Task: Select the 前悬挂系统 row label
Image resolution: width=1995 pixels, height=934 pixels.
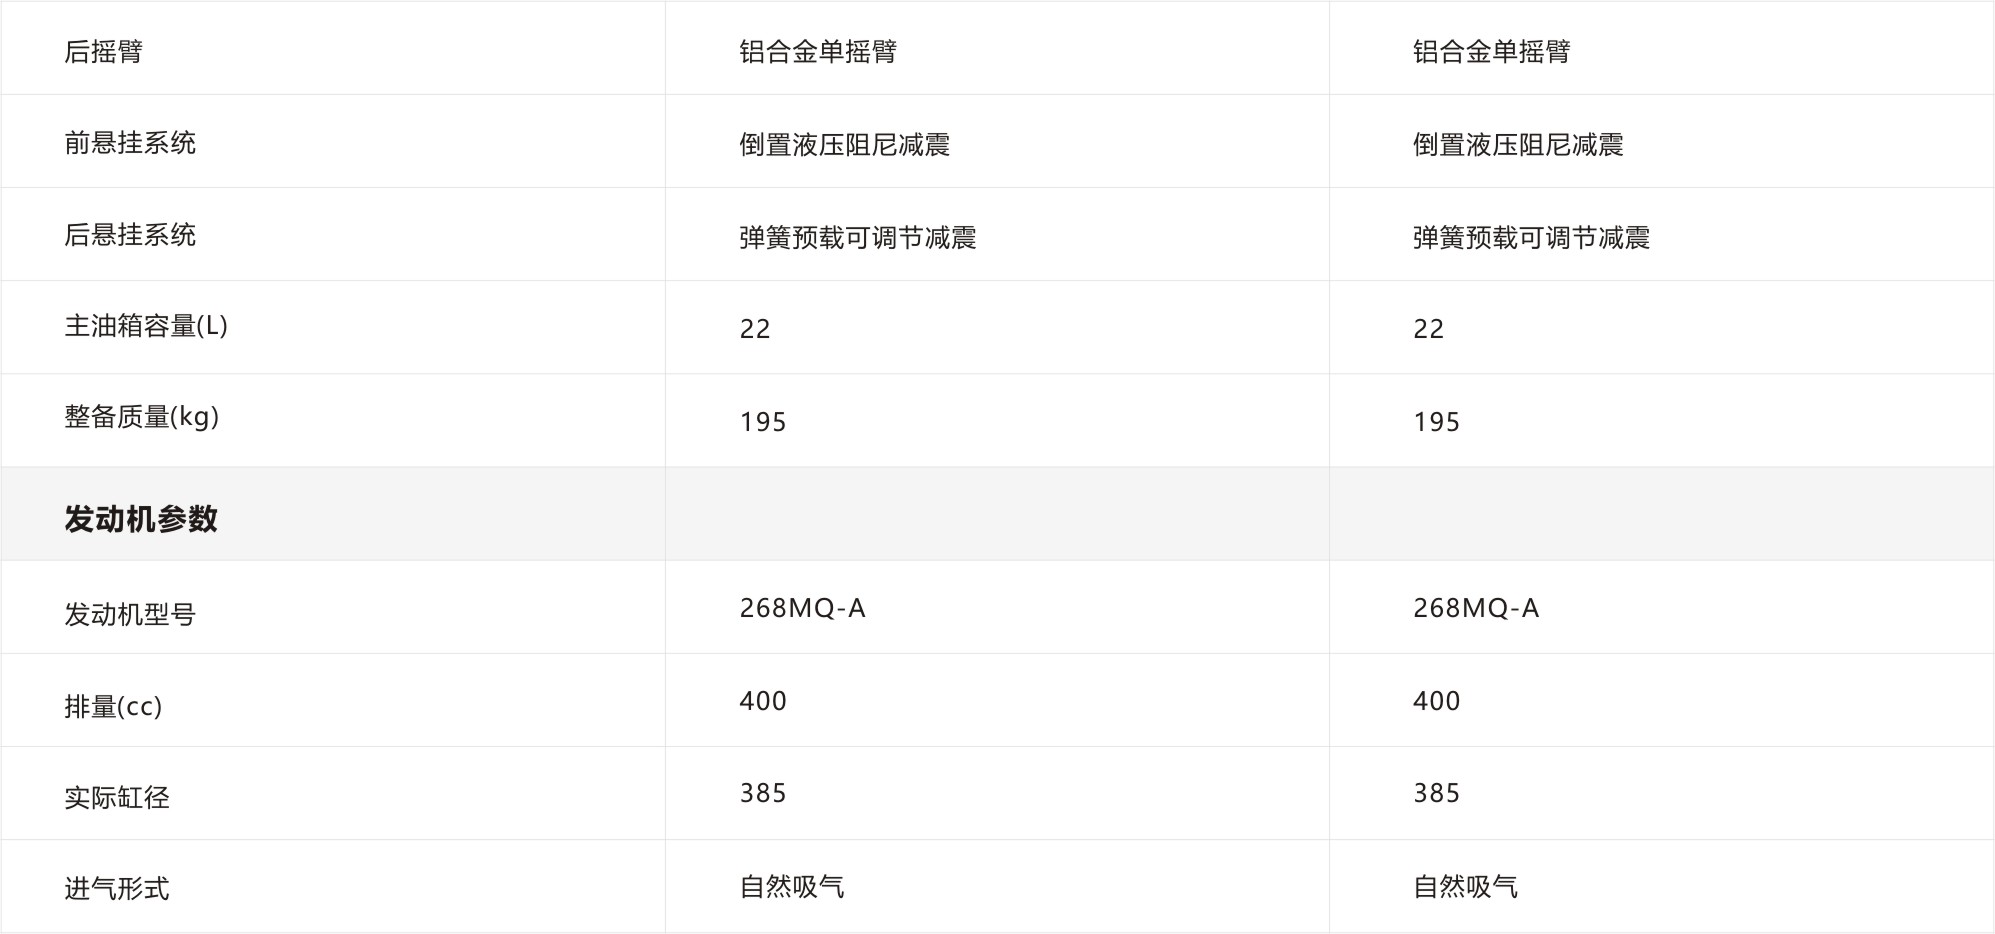Action: [130, 143]
